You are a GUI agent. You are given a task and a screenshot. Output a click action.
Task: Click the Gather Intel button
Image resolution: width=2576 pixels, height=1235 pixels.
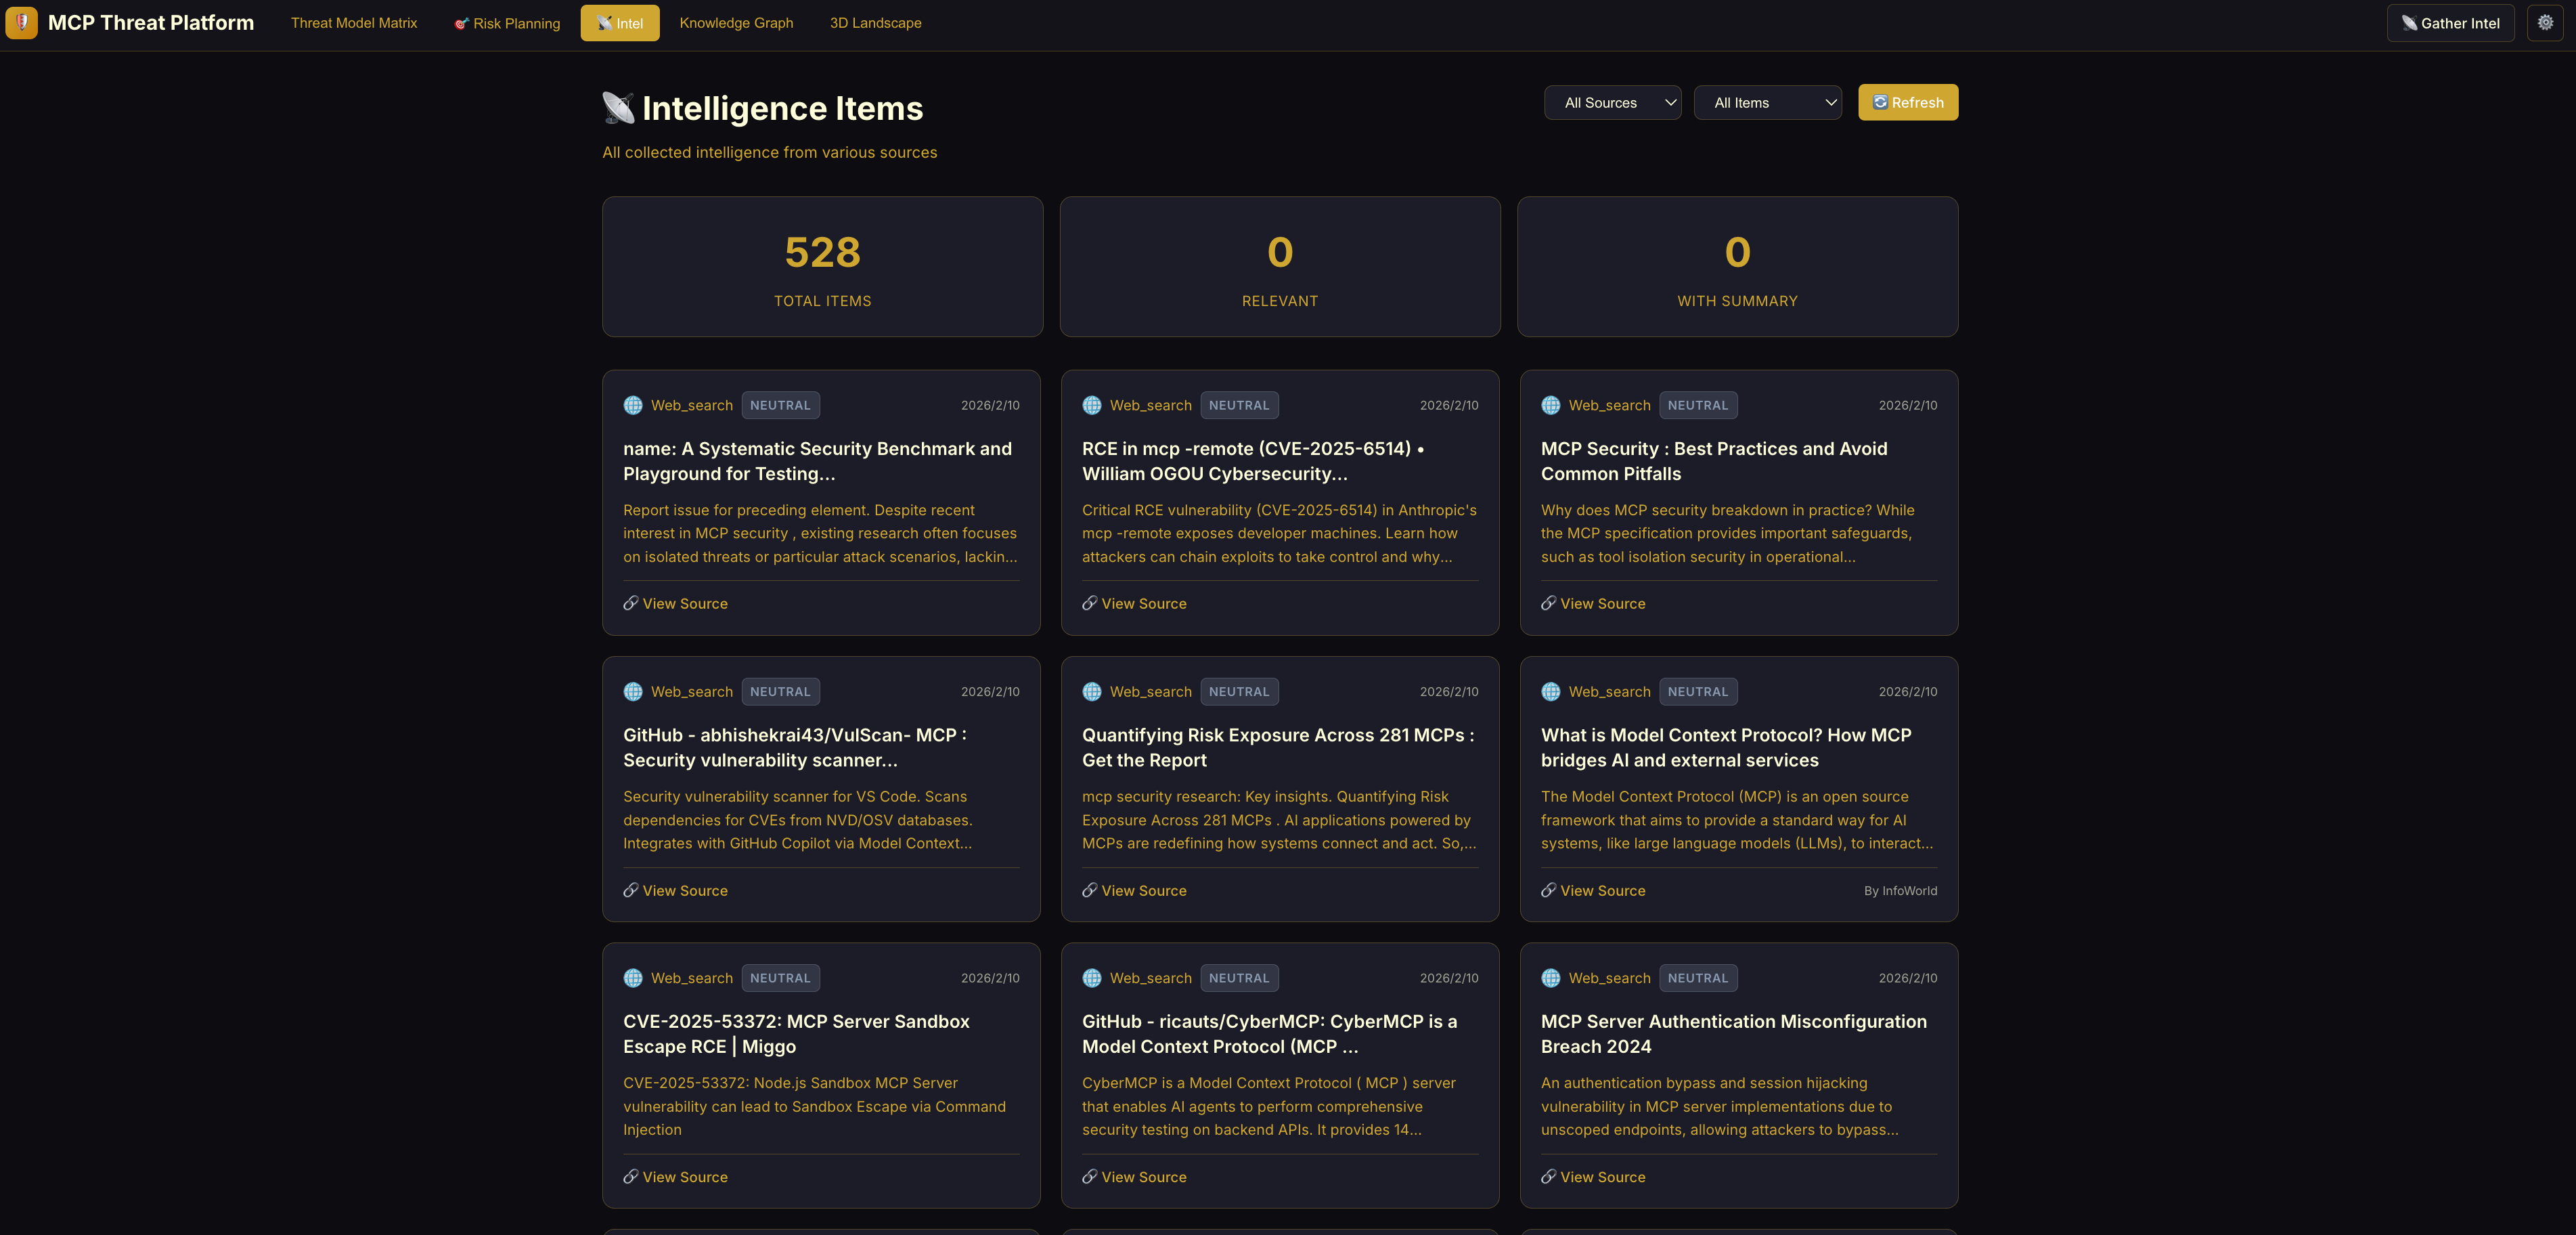point(2450,23)
